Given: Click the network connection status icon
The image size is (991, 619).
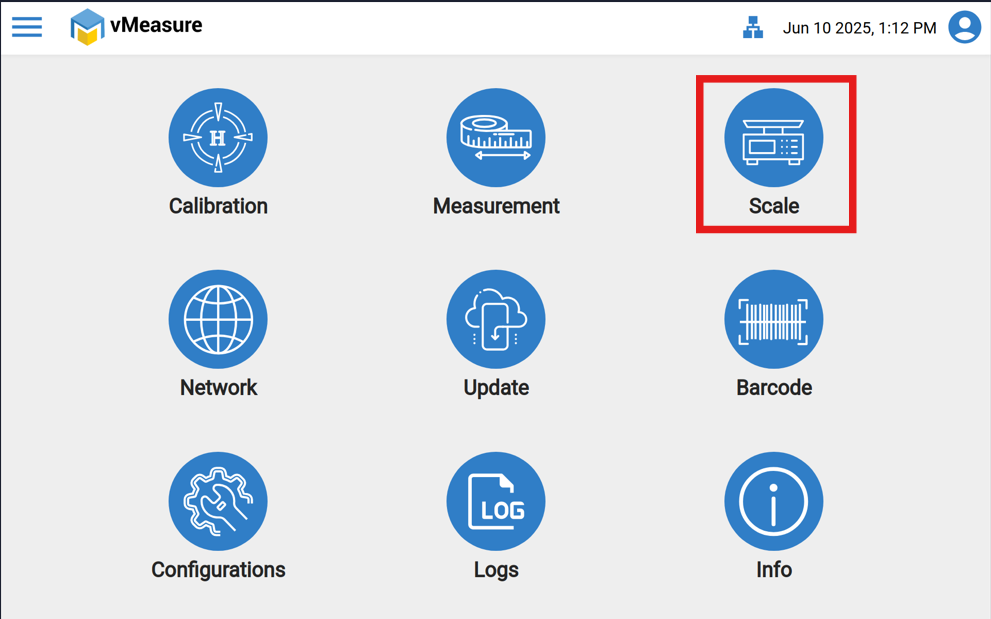Looking at the screenshot, I should tap(753, 28).
